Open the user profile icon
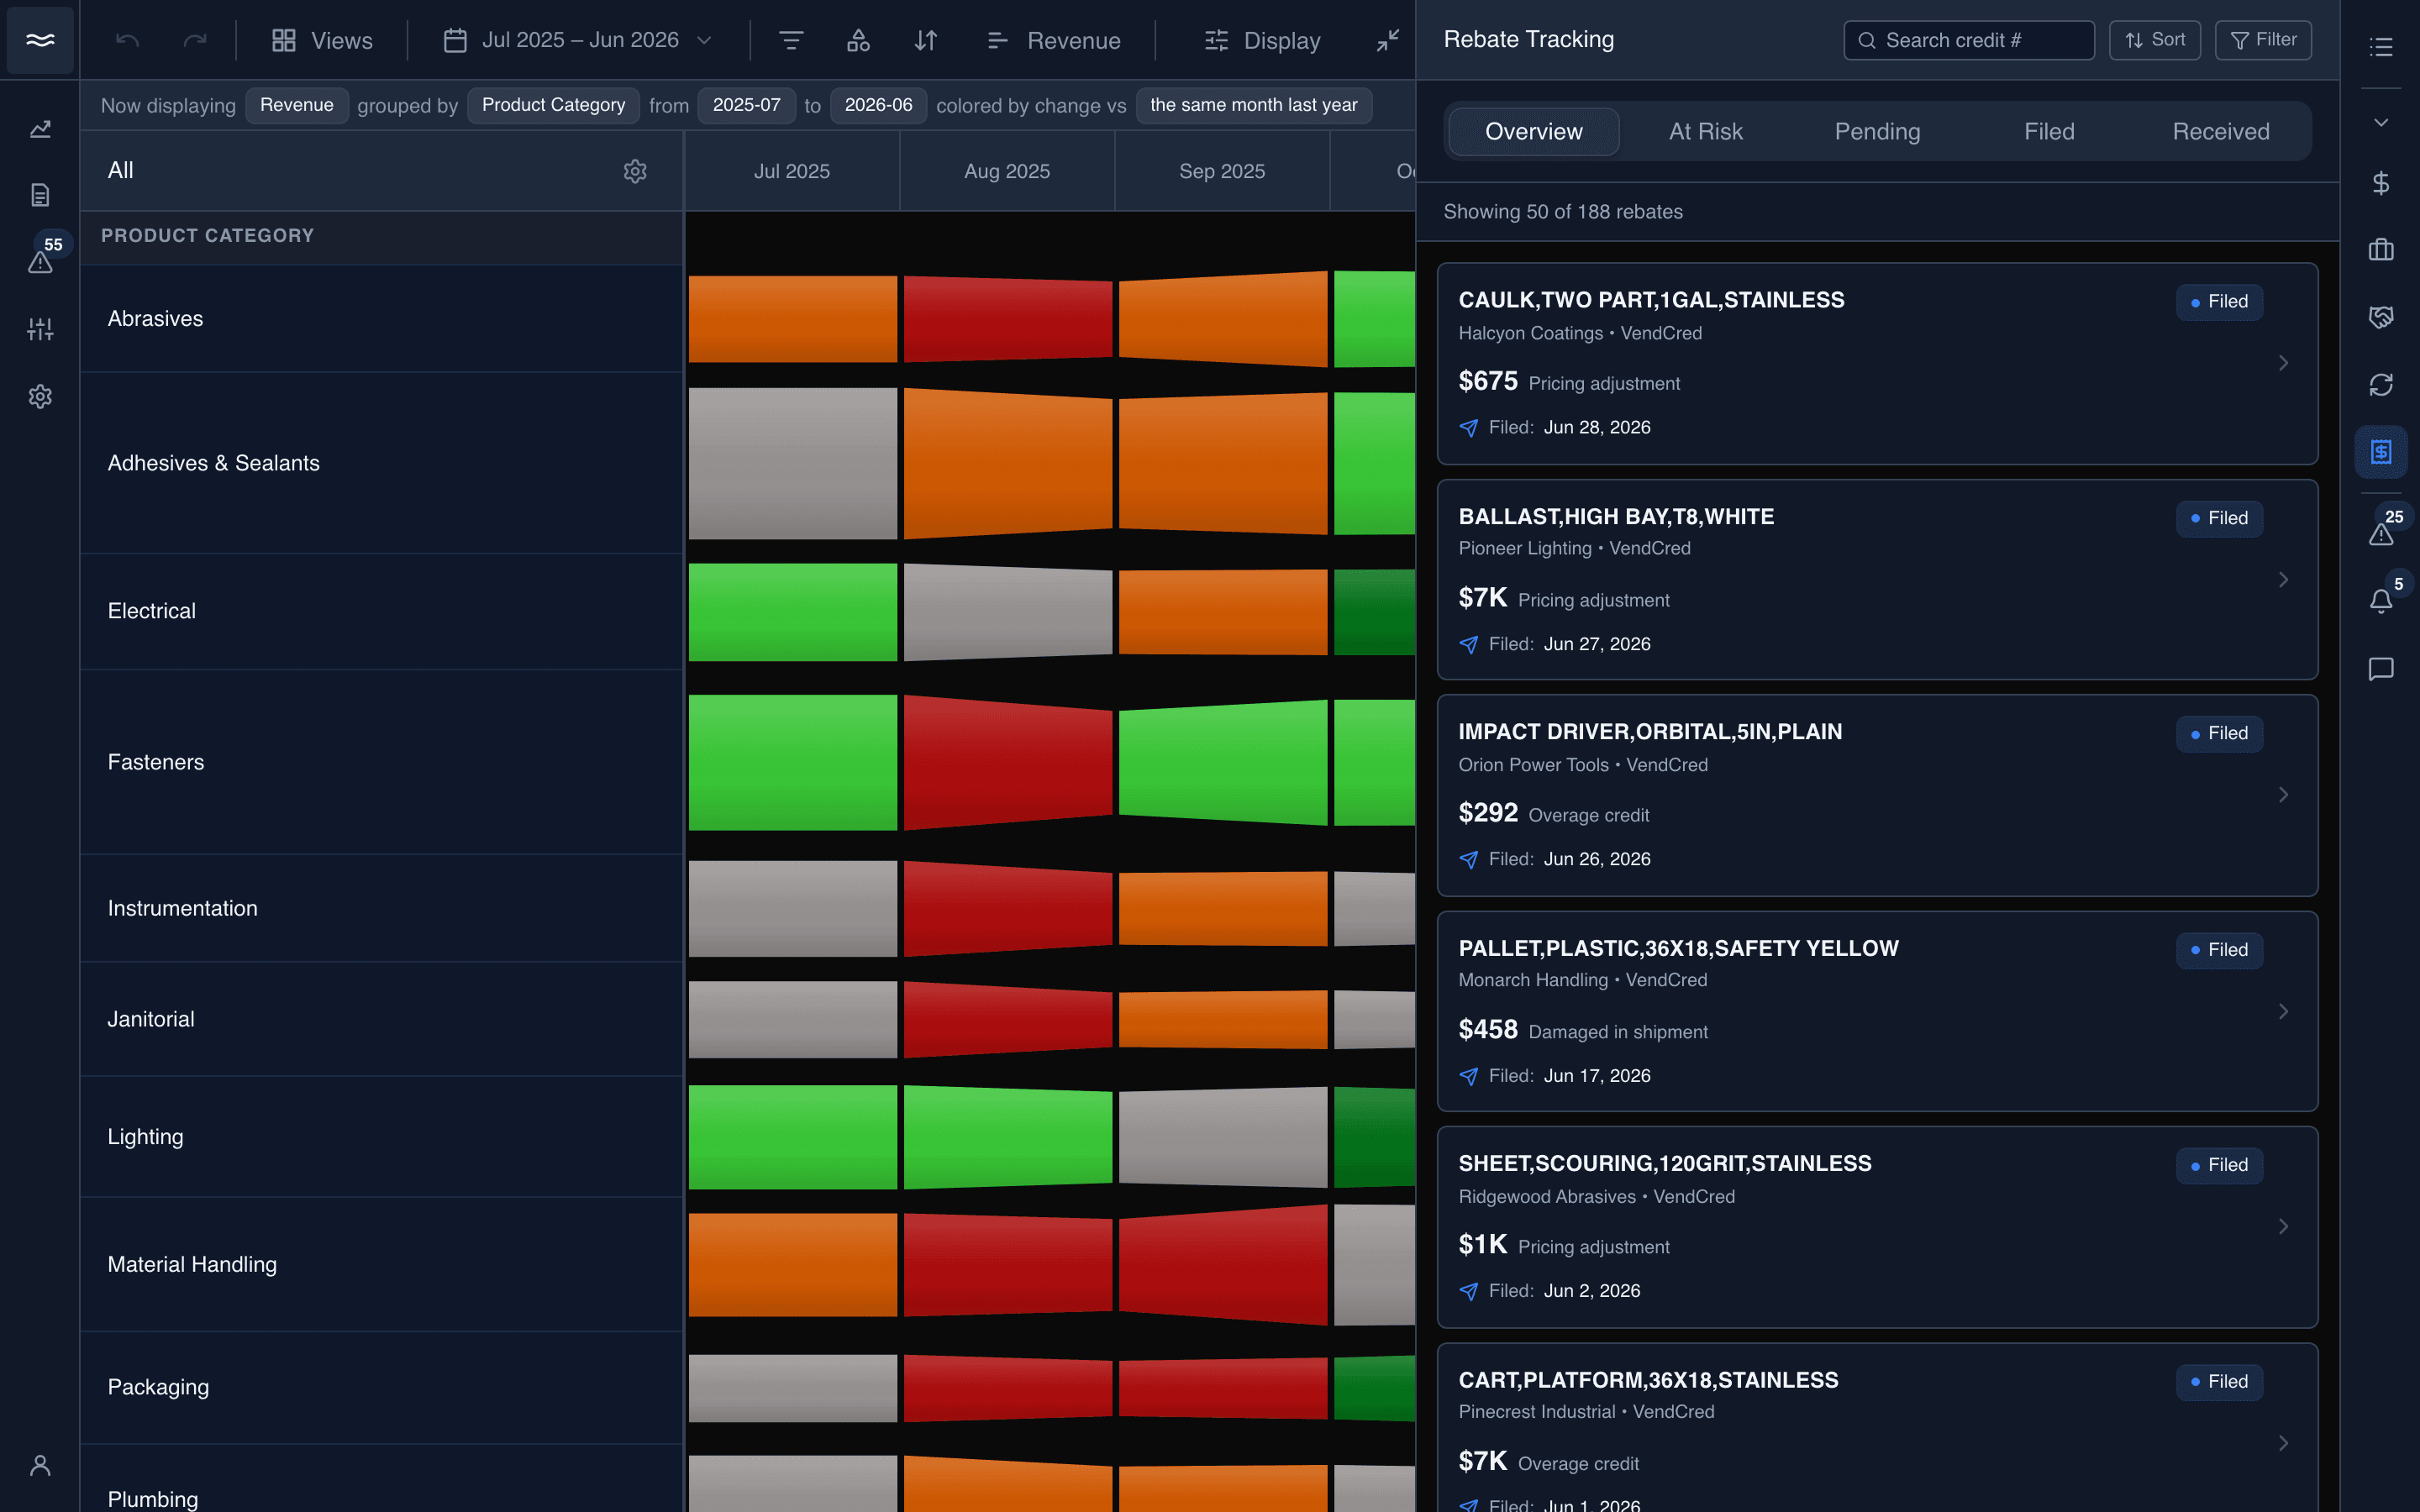2420x1512 pixels. click(x=40, y=1466)
